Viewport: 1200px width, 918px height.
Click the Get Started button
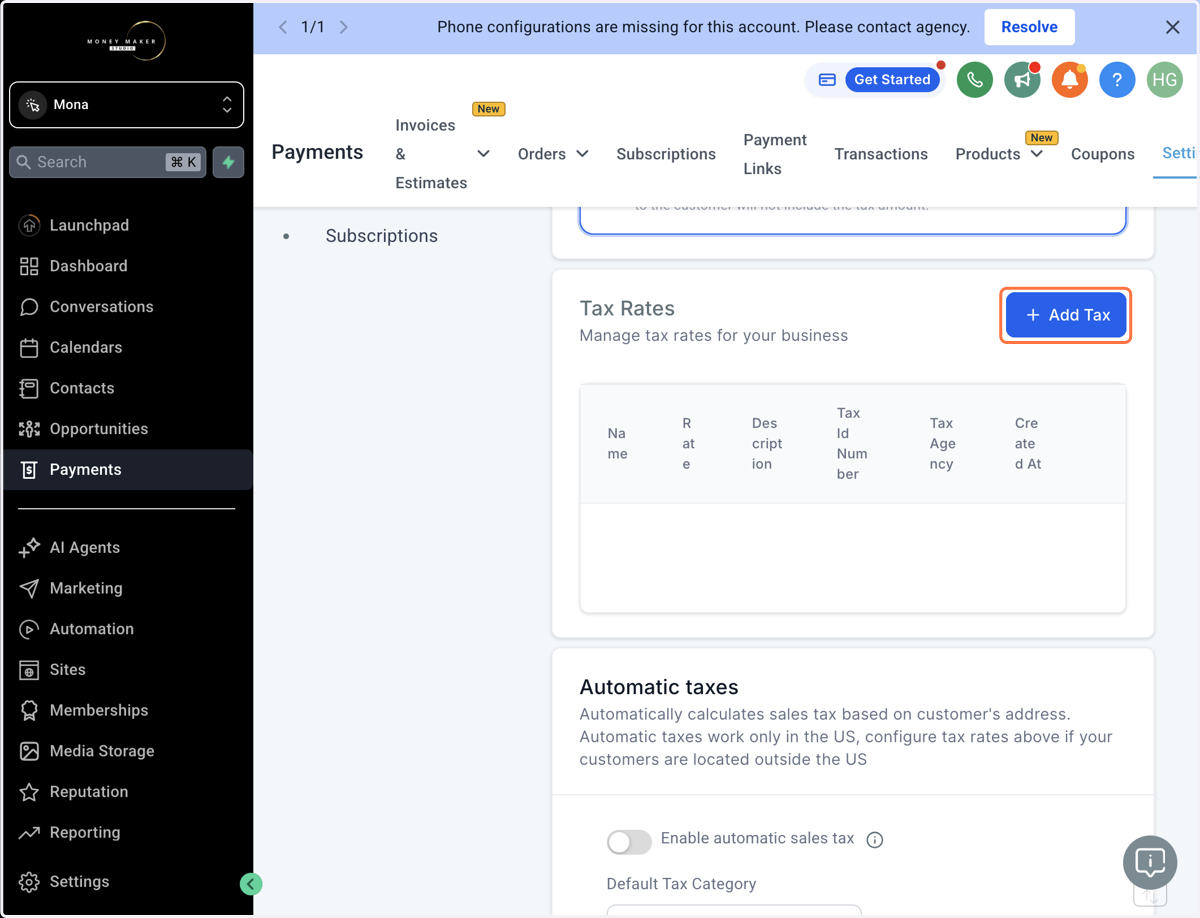pos(892,80)
